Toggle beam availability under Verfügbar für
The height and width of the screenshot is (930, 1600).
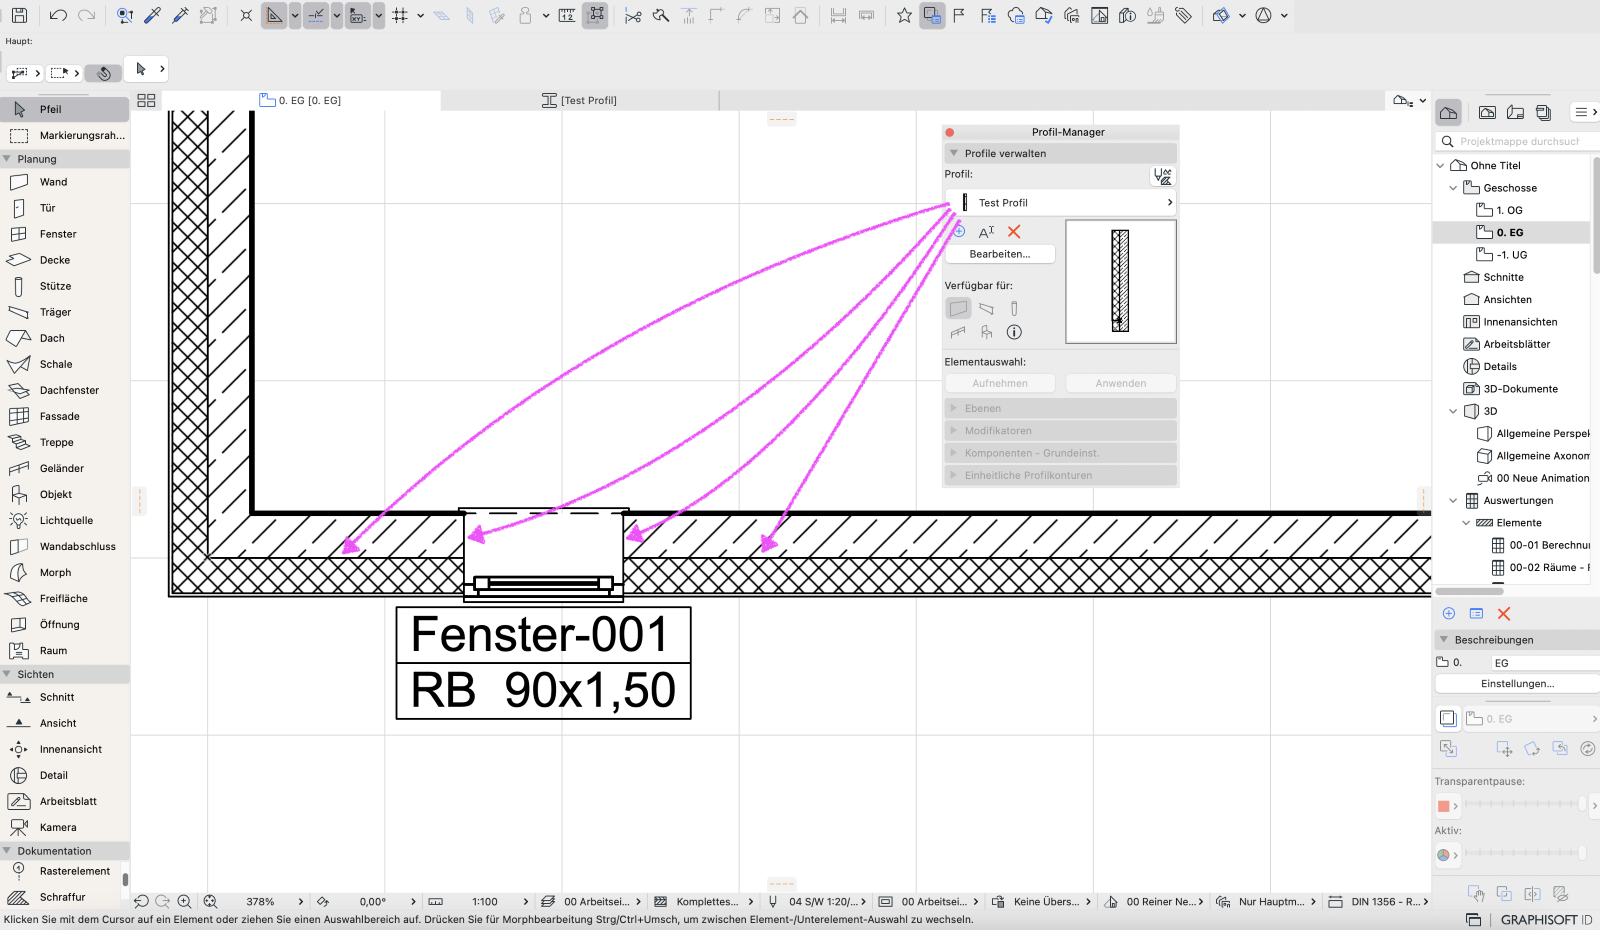tap(987, 308)
